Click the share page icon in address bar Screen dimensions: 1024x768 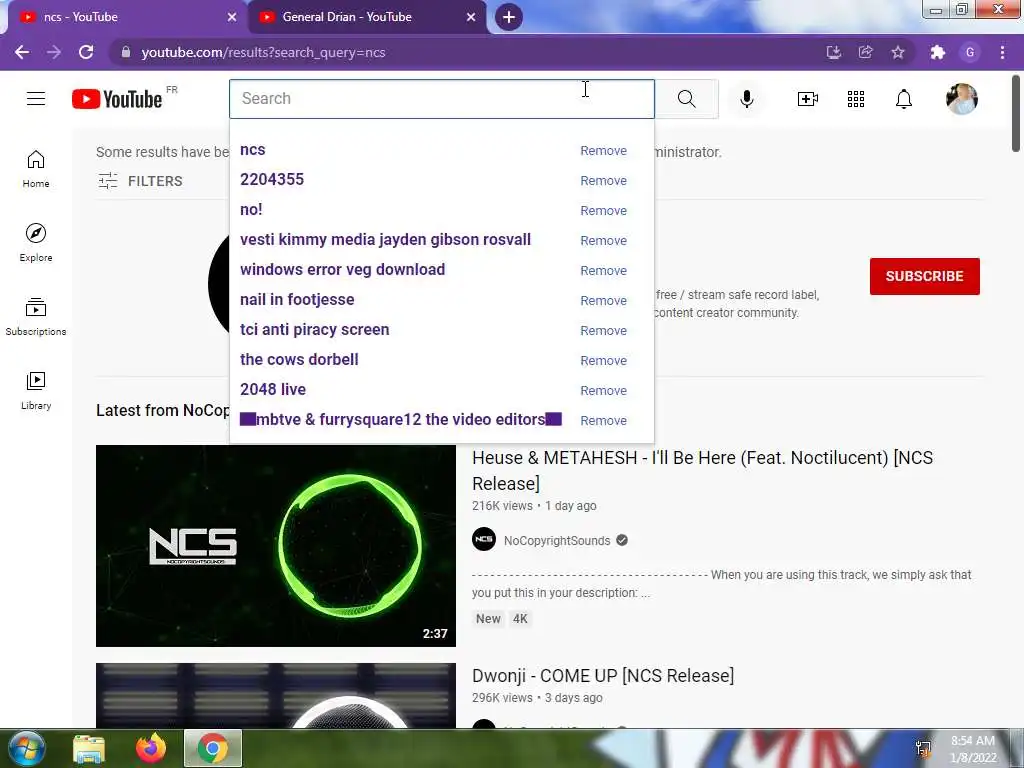[866, 52]
